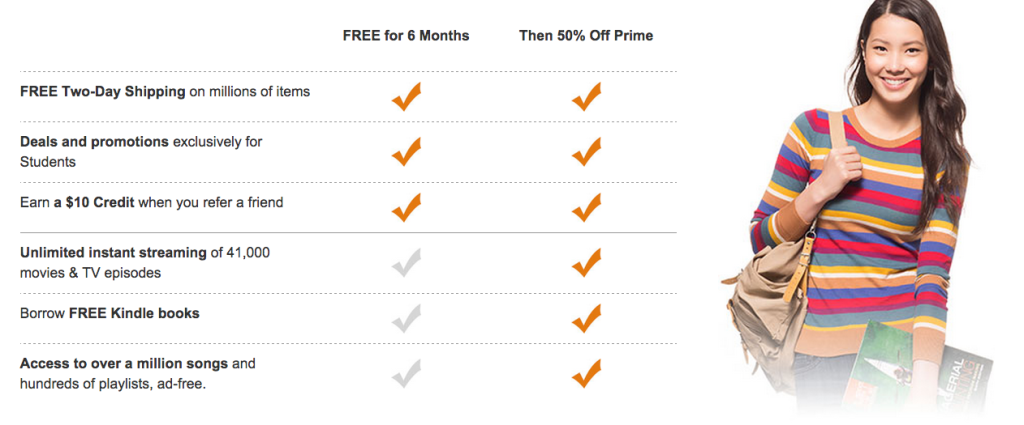Click orange checkmark for Borrow FREE Kindle books

click(x=586, y=318)
